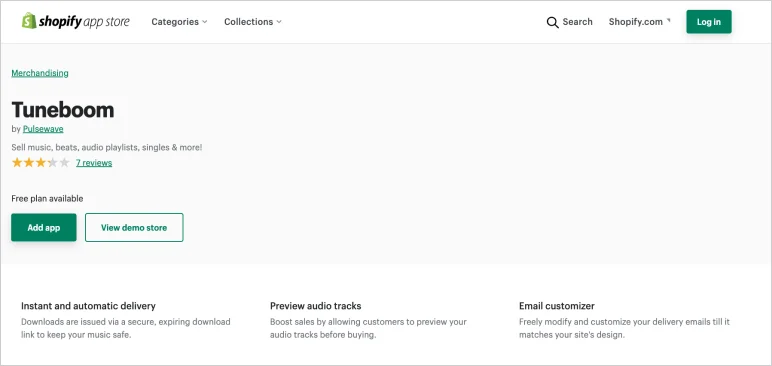Click the View demo store button
Viewport: 772px width, 366px height.
click(134, 228)
